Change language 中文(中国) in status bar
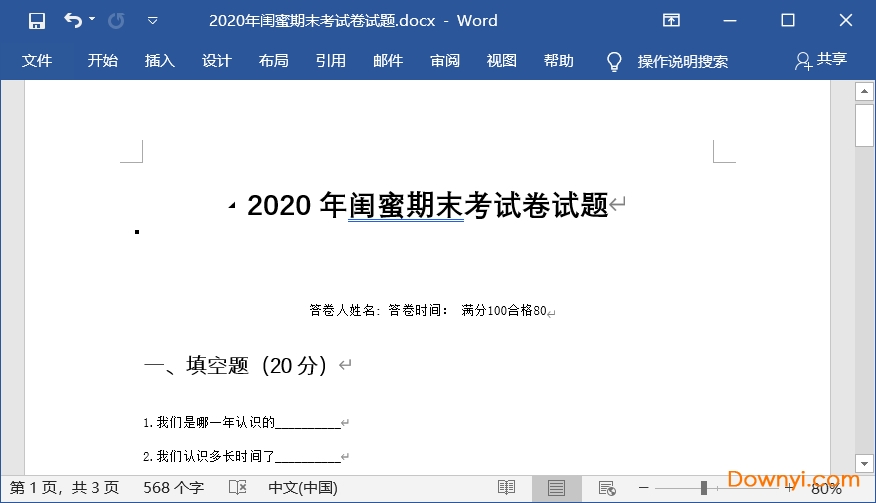Viewport: 876px width, 503px height. tap(303, 488)
